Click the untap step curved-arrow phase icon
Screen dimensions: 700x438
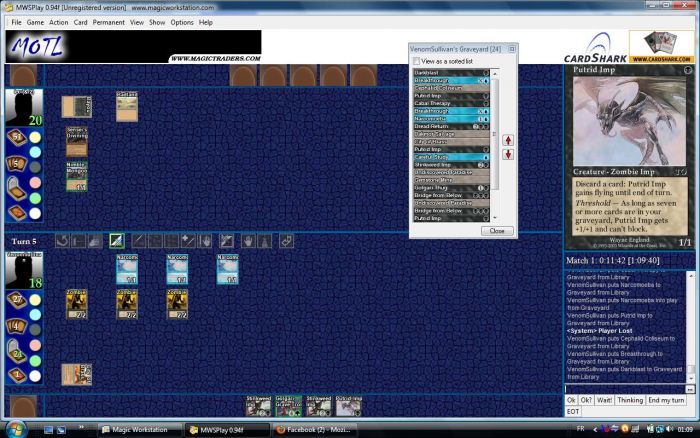pos(62,241)
